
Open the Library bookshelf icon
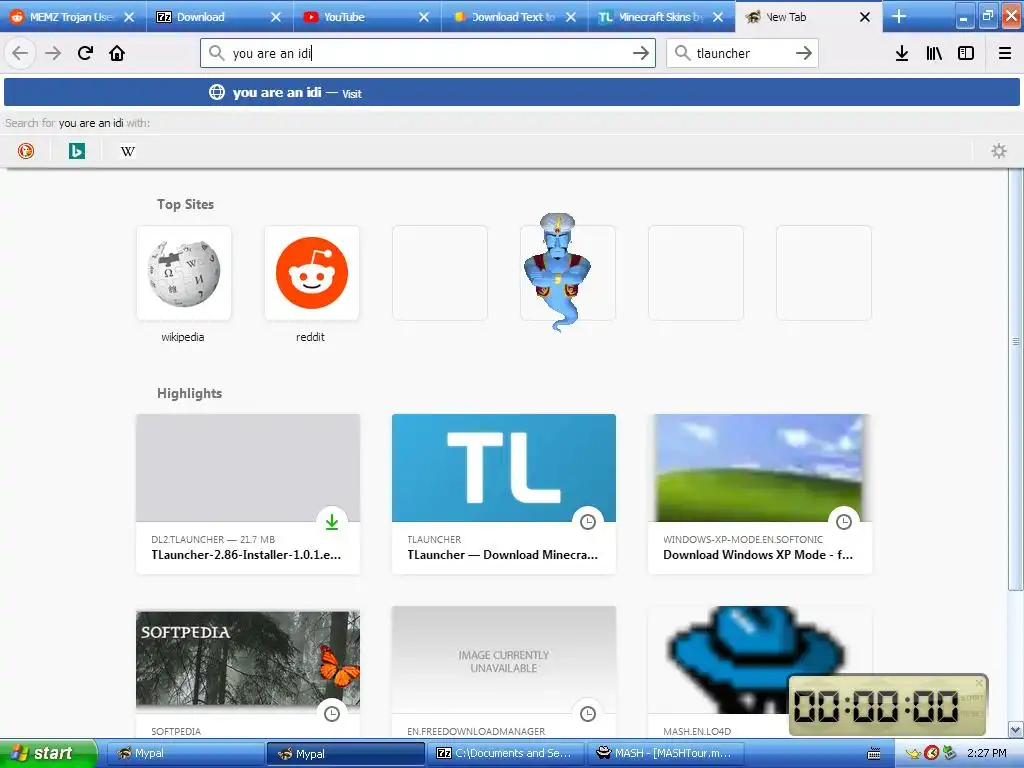[x=934, y=53]
